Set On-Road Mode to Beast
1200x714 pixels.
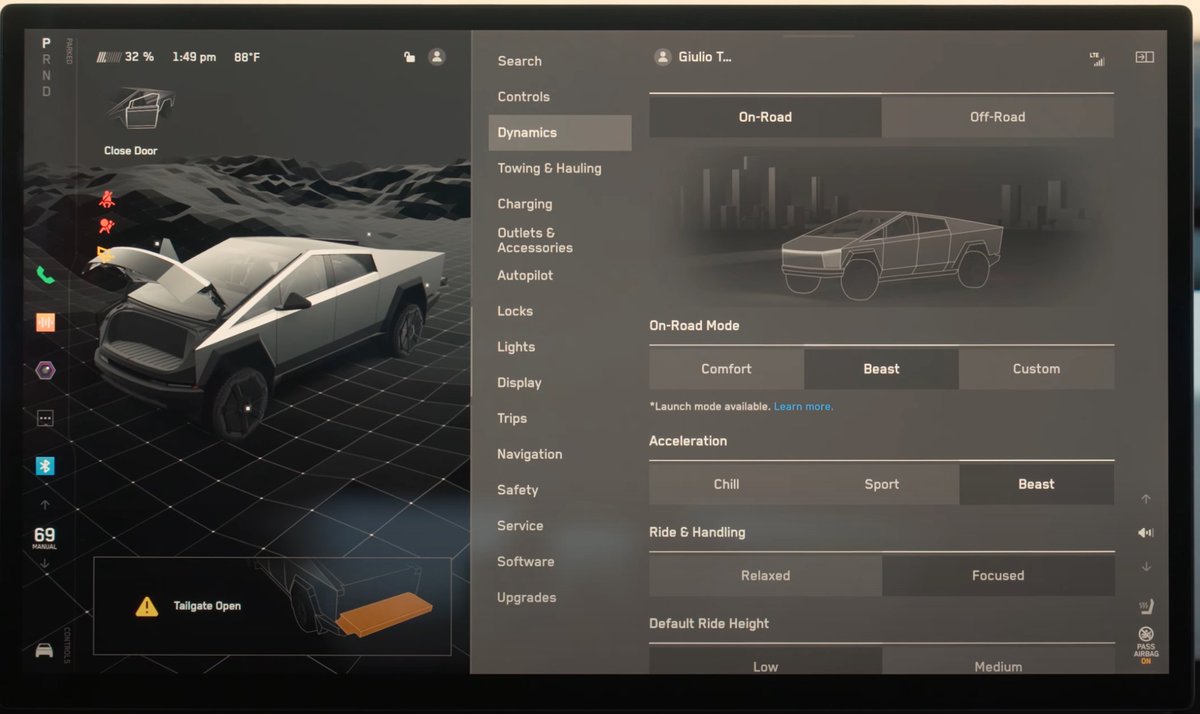coord(882,369)
